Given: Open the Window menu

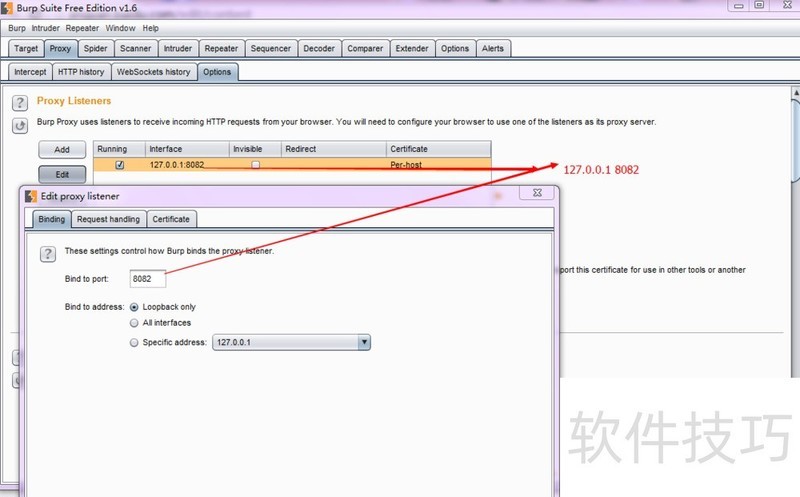Looking at the screenshot, I should pos(120,28).
